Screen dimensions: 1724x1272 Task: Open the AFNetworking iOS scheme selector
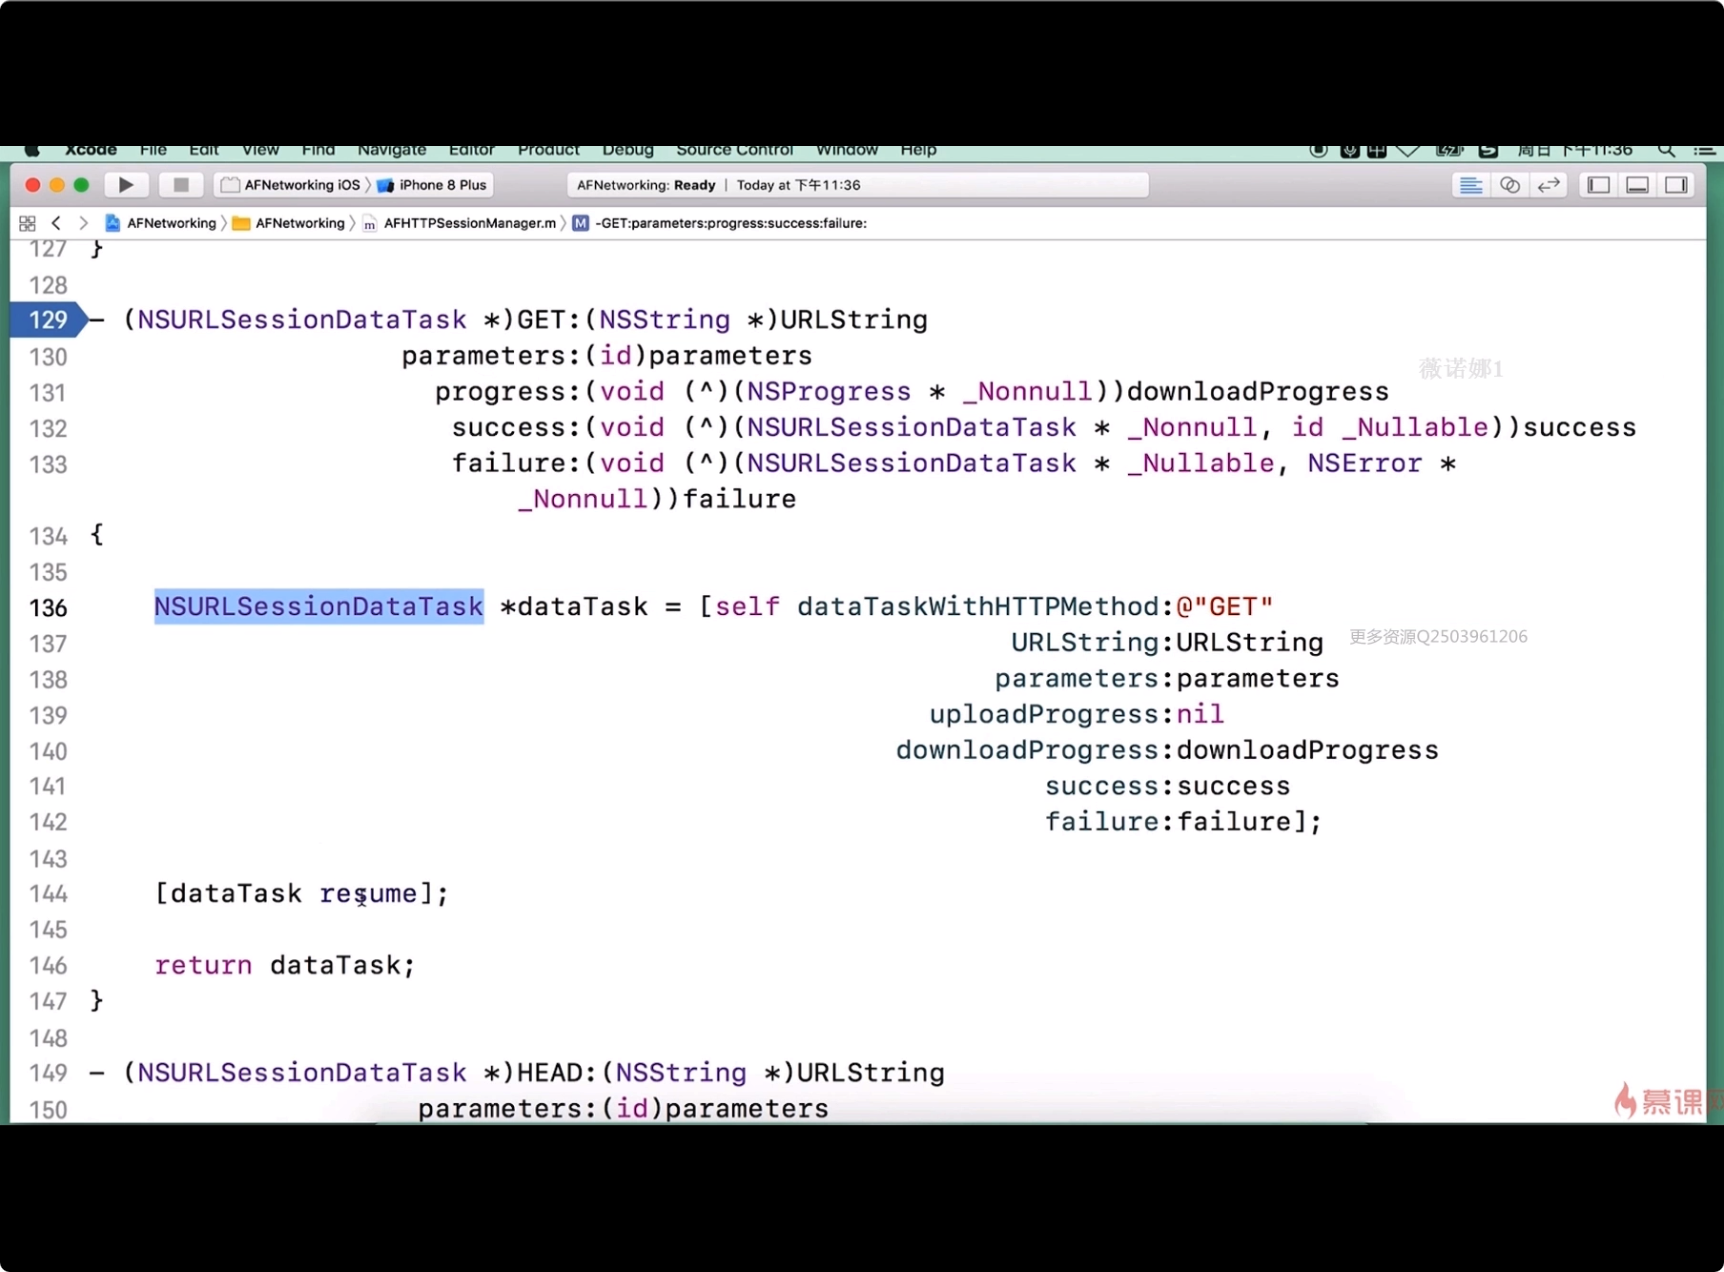[290, 185]
